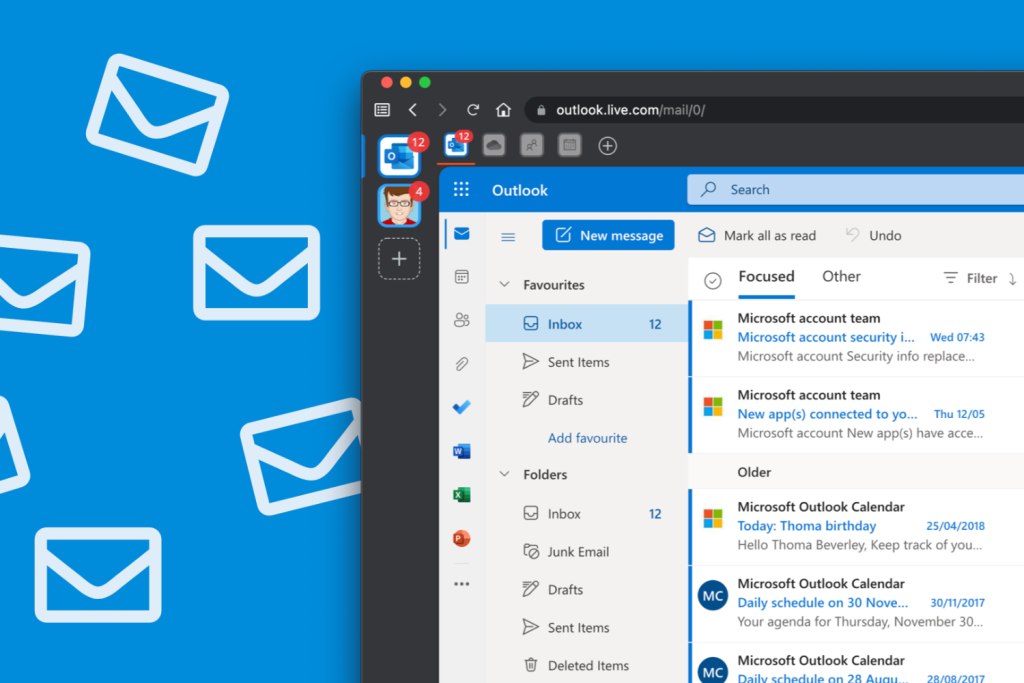Open the People icon in the sidebar

pos(461,319)
